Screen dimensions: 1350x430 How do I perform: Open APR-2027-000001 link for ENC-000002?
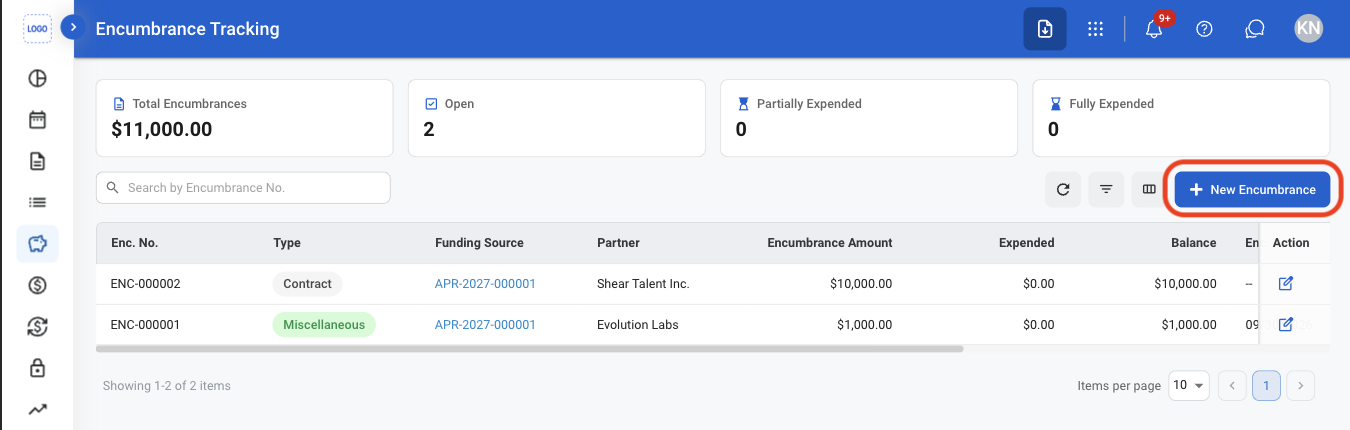click(485, 284)
